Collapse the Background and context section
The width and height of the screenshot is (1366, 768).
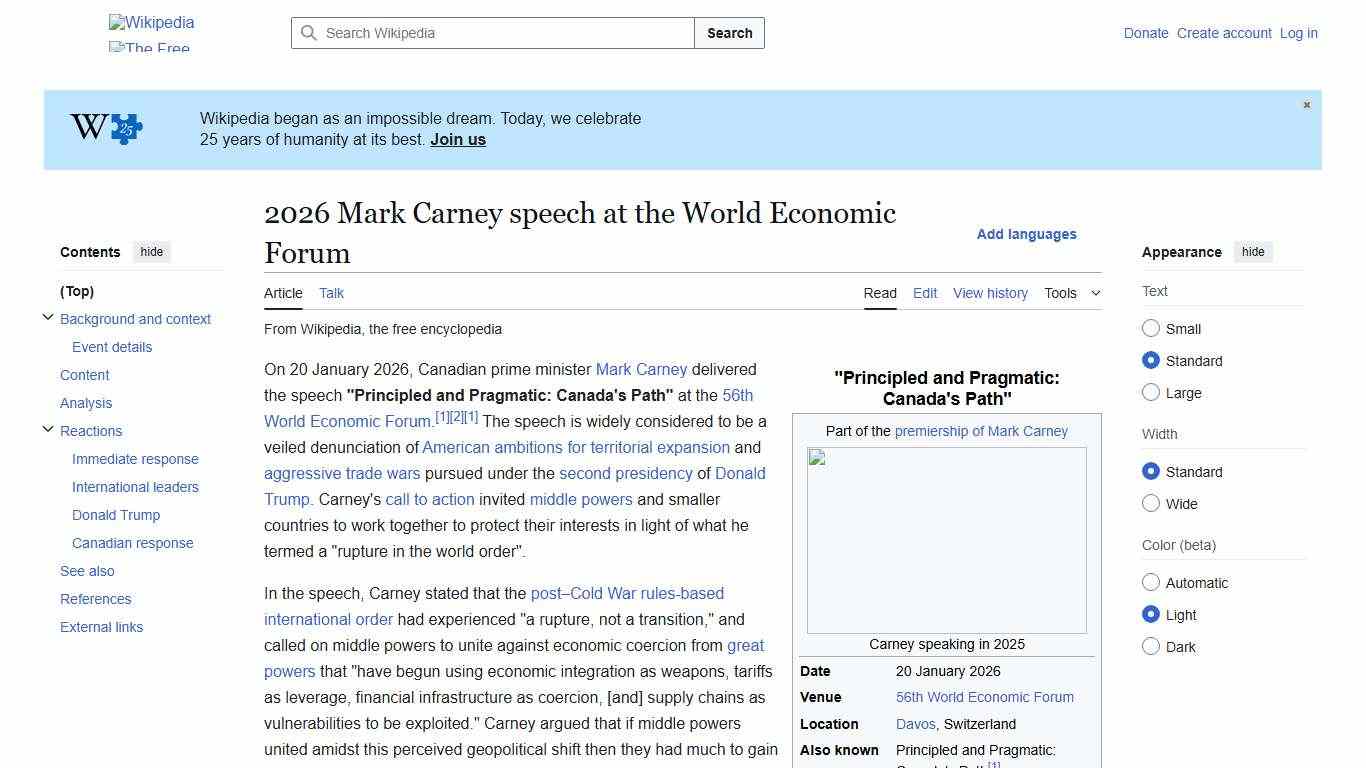(x=48, y=317)
